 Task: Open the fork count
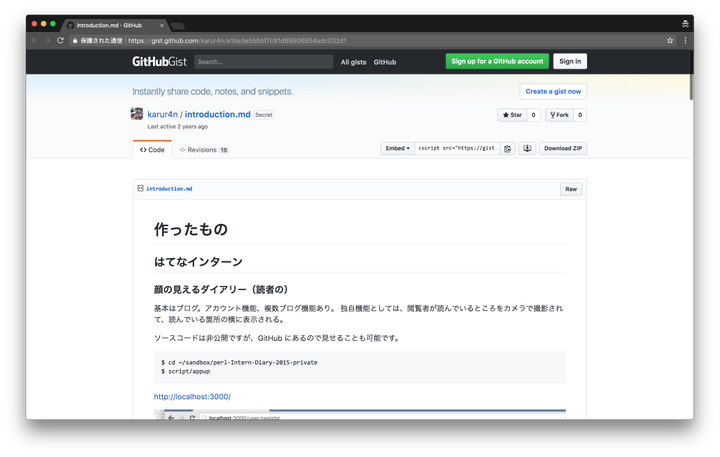tap(580, 115)
